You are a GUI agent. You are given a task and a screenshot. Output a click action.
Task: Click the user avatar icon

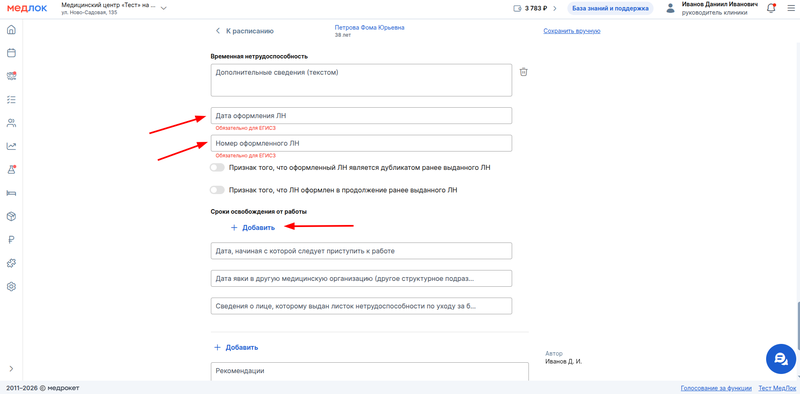670,8
